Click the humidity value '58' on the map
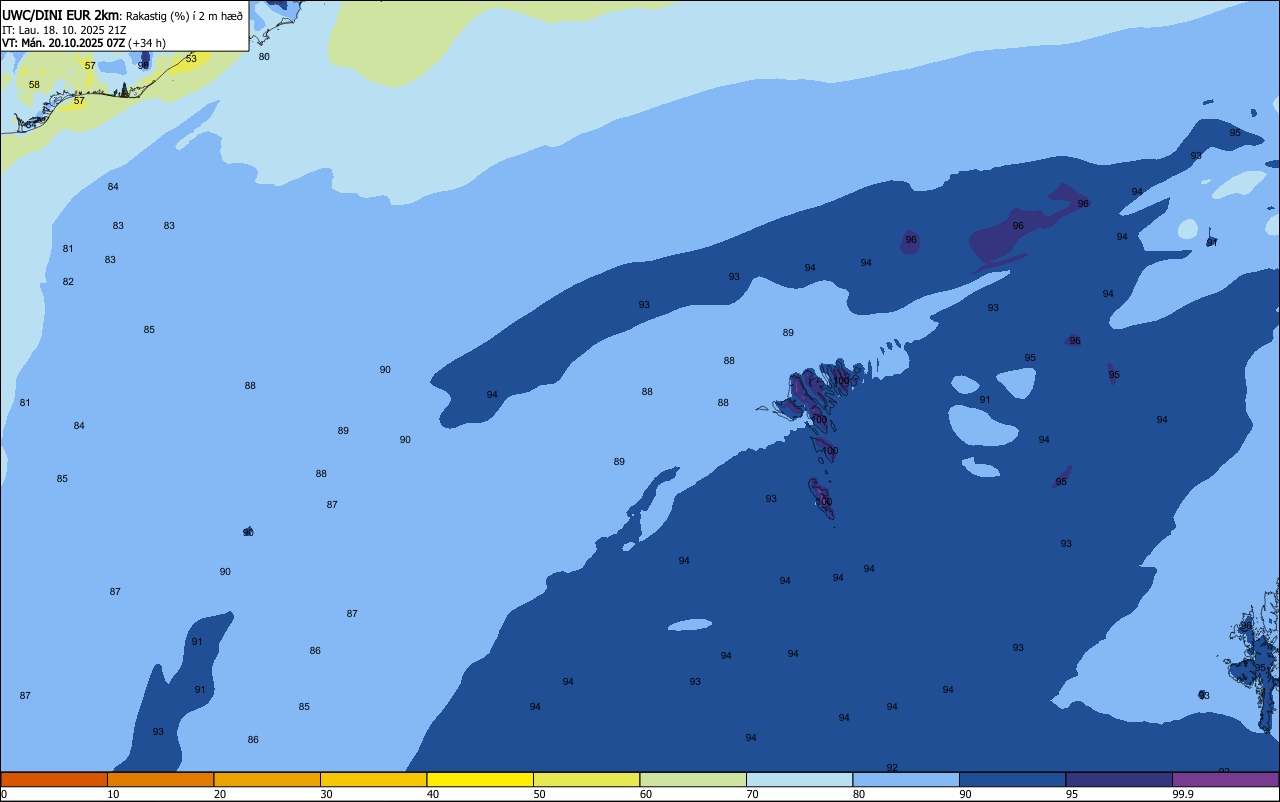Screen dimensions: 1280x802 coord(34,85)
